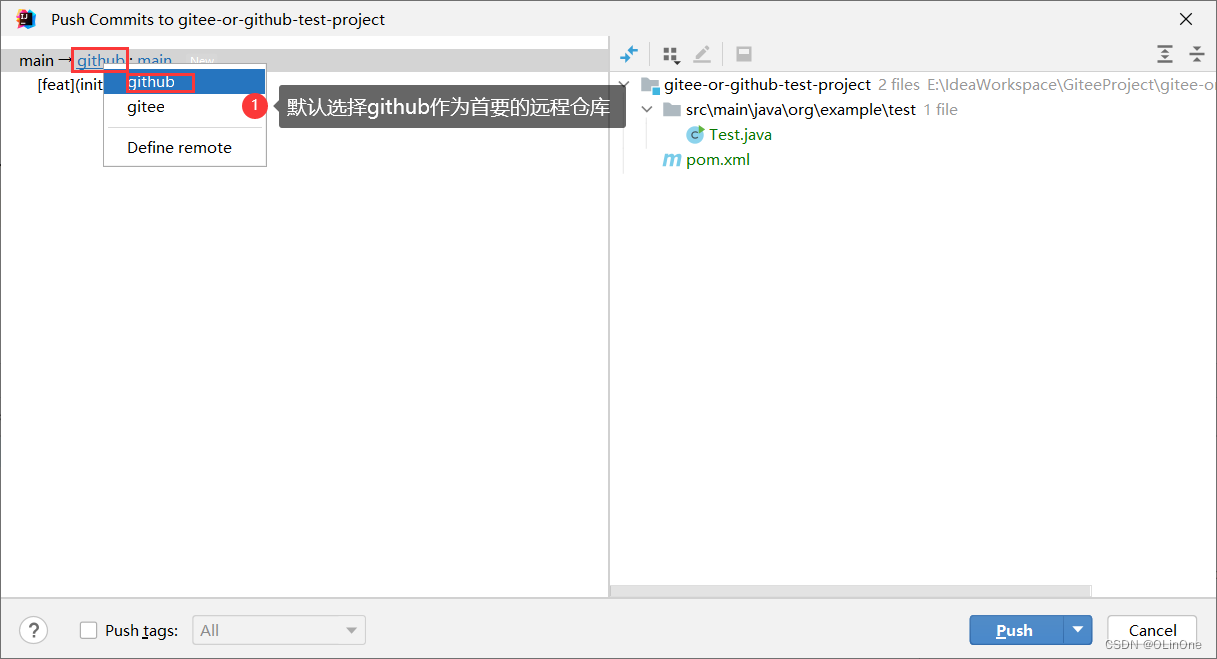The image size is (1217, 659).
Task: Select the github remote option
Action: click(185, 82)
